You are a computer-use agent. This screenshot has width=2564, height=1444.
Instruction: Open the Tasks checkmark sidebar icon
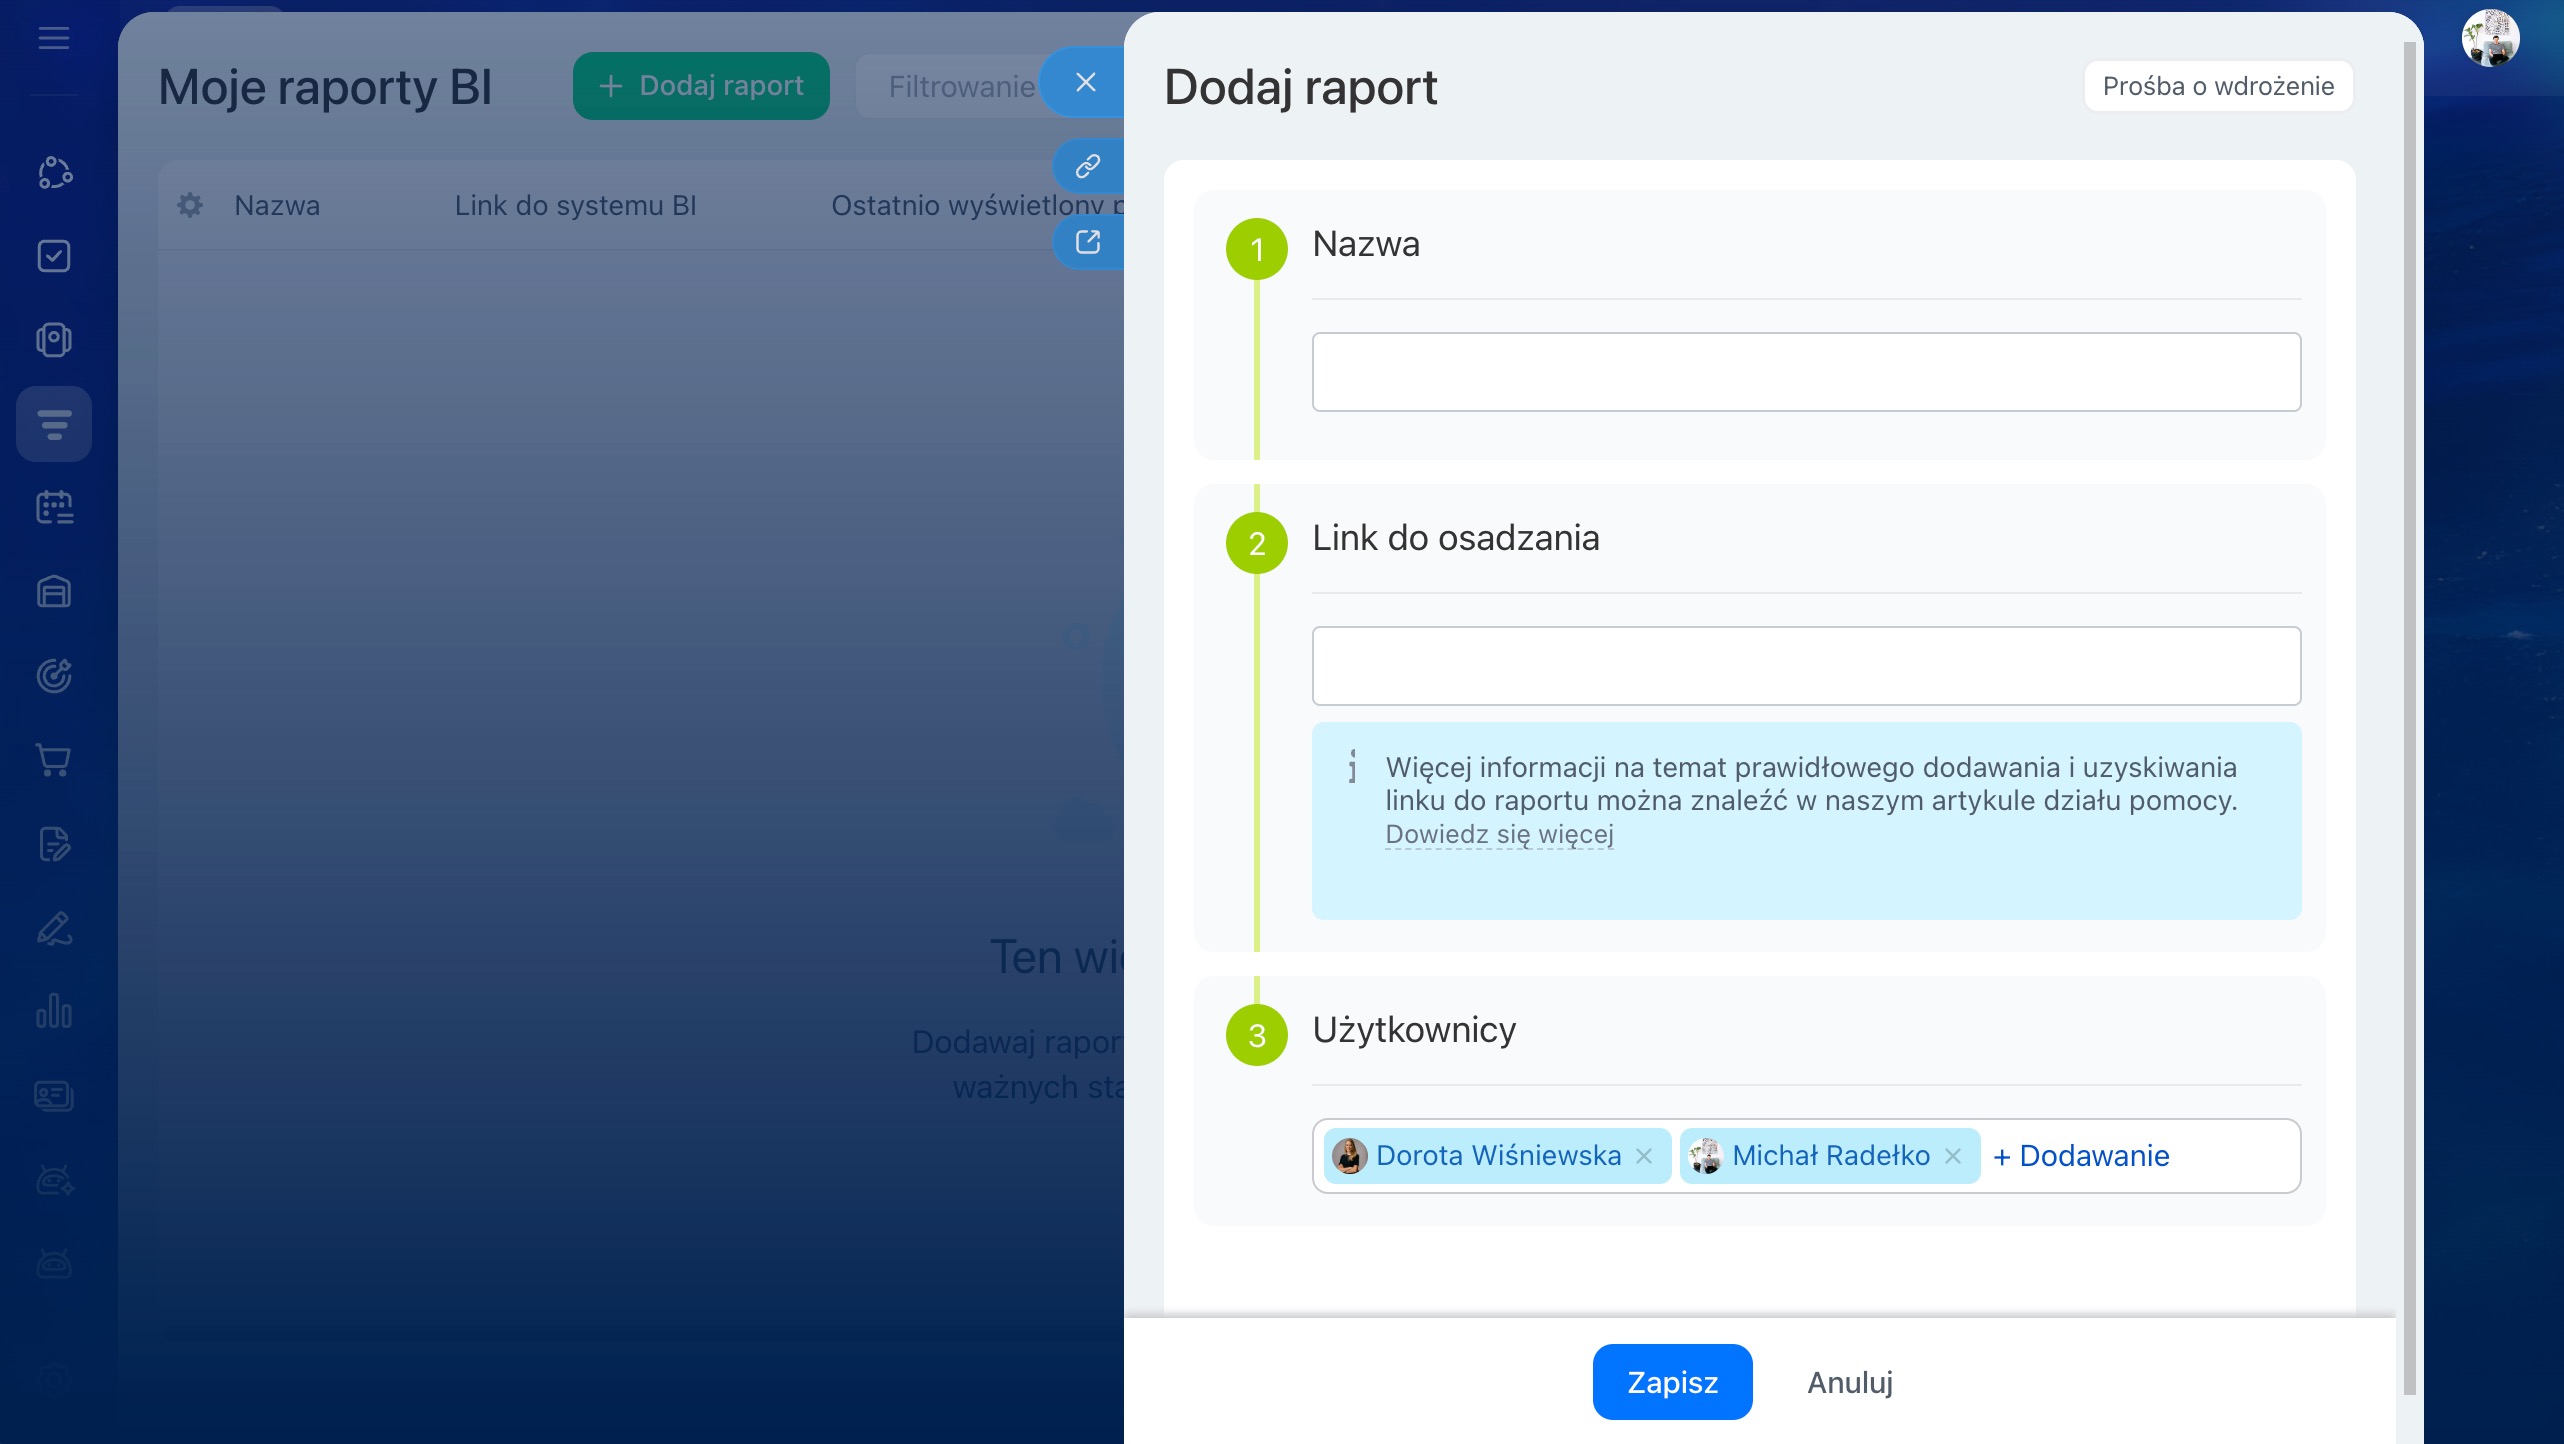click(54, 256)
